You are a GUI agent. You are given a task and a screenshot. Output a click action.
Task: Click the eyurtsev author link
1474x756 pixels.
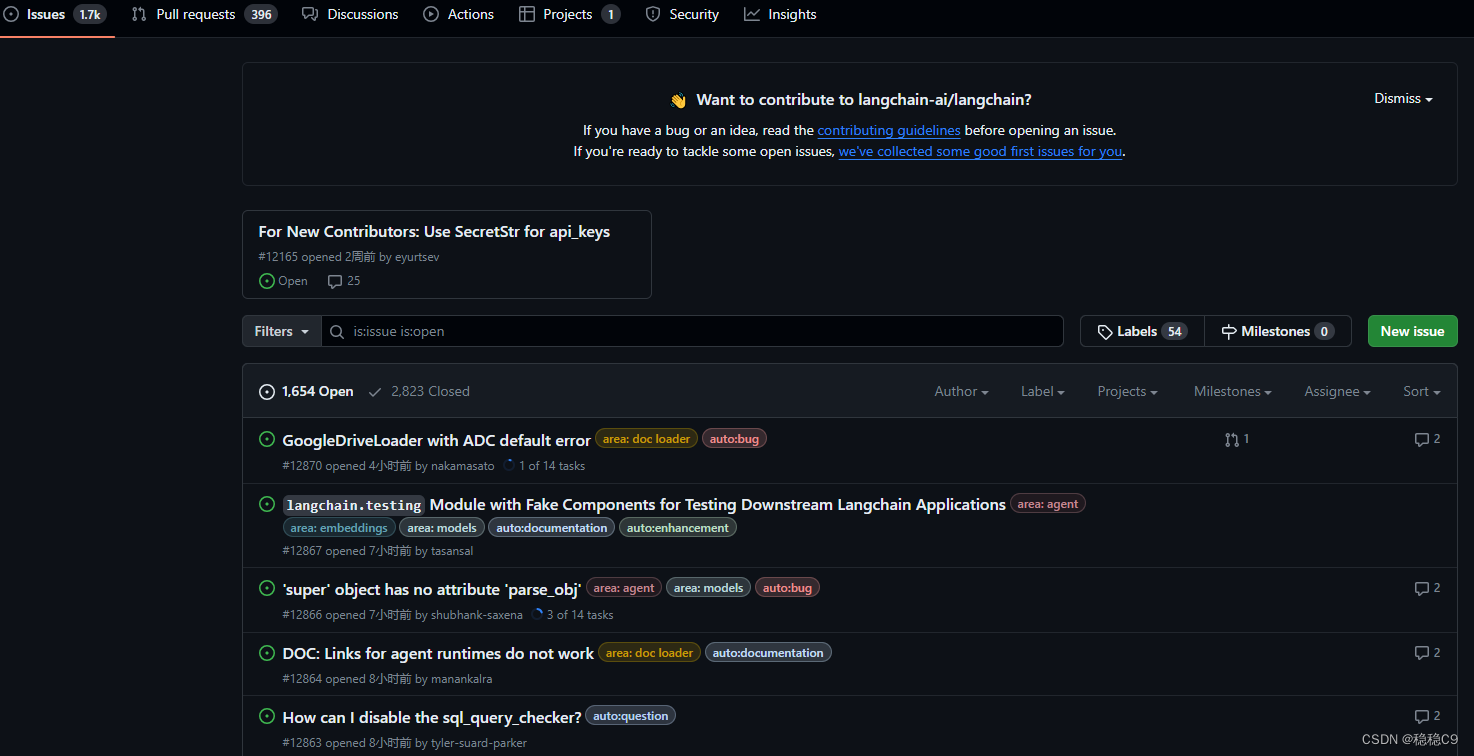[x=416, y=257]
